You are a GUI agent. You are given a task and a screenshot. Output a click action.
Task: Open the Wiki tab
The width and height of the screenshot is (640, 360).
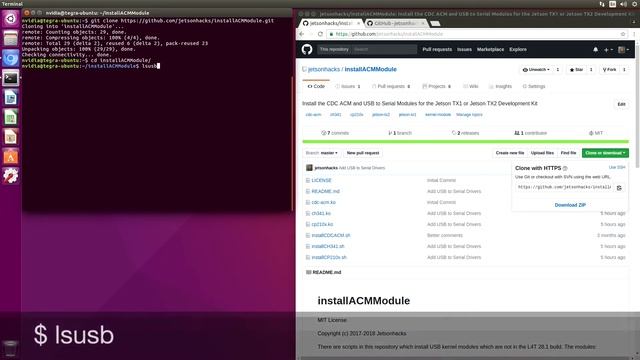471,87
